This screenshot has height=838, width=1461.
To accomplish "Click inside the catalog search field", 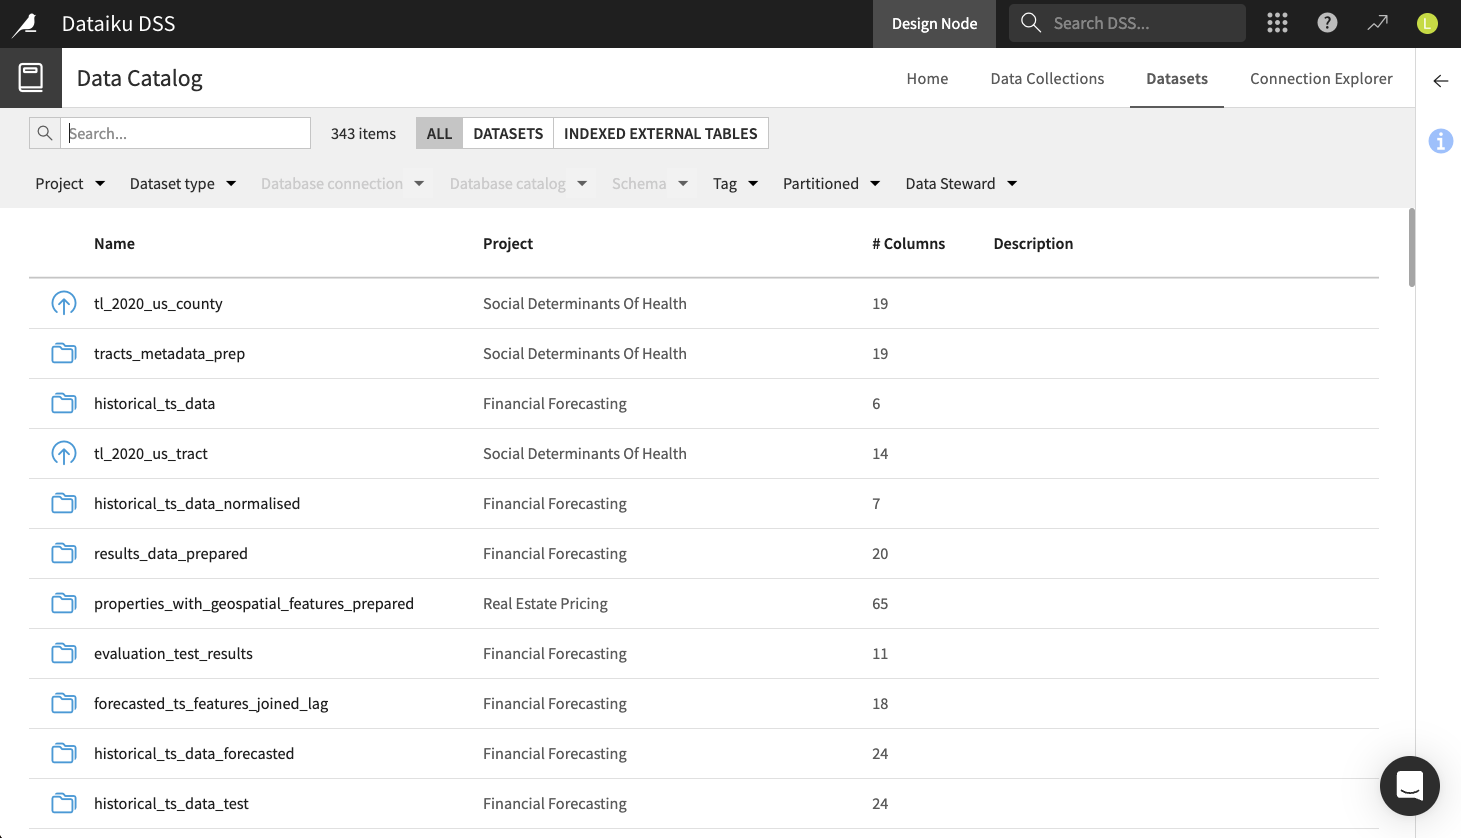I will click(x=185, y=132).
